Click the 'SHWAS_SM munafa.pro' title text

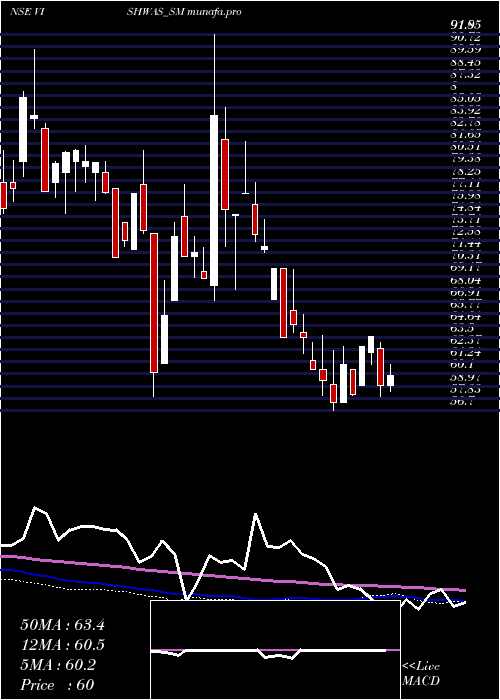coord(184,12)
